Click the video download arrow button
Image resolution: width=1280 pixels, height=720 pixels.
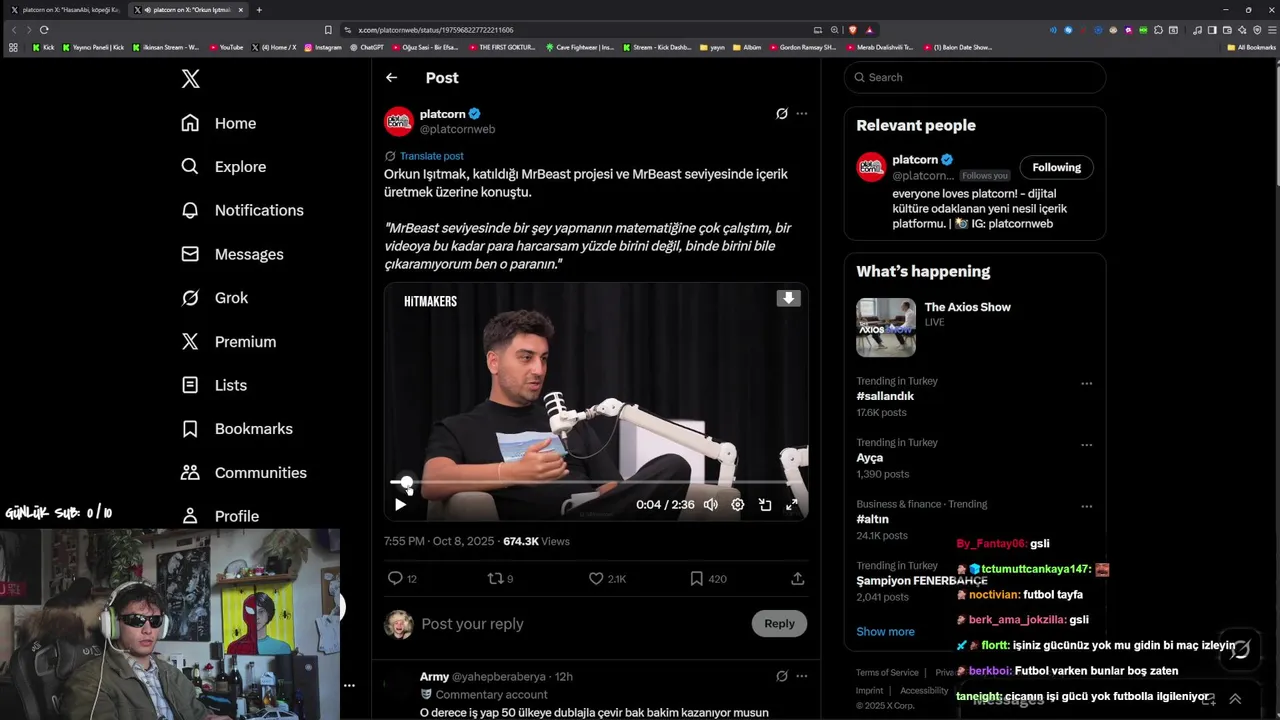coord(789,298)
